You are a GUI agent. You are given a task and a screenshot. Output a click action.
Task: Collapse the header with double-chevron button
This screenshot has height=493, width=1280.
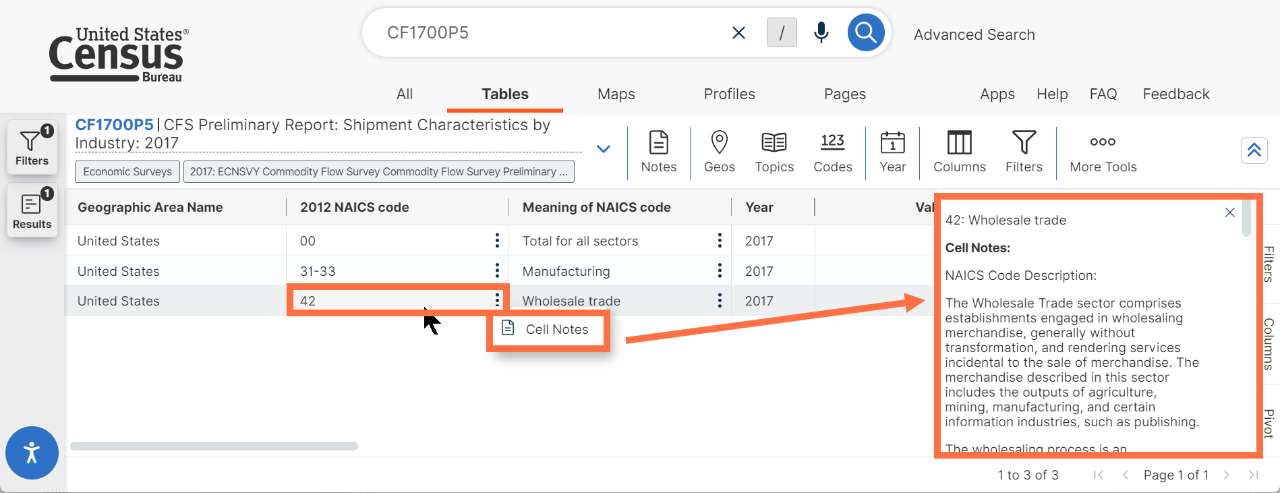click(x=1254, y=150)
